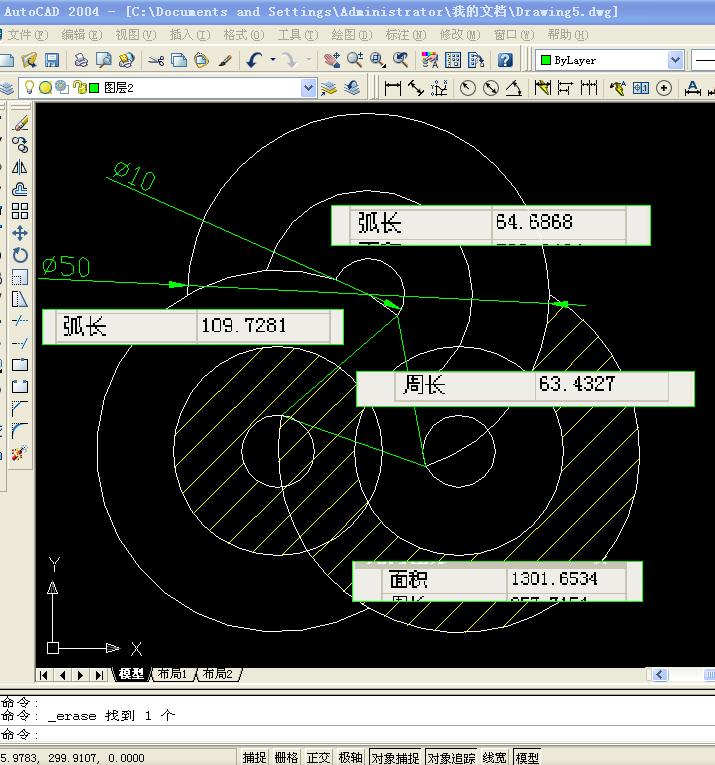Open the 绘图 menu
Screen dimensions: 715x765
click(351, 35)
